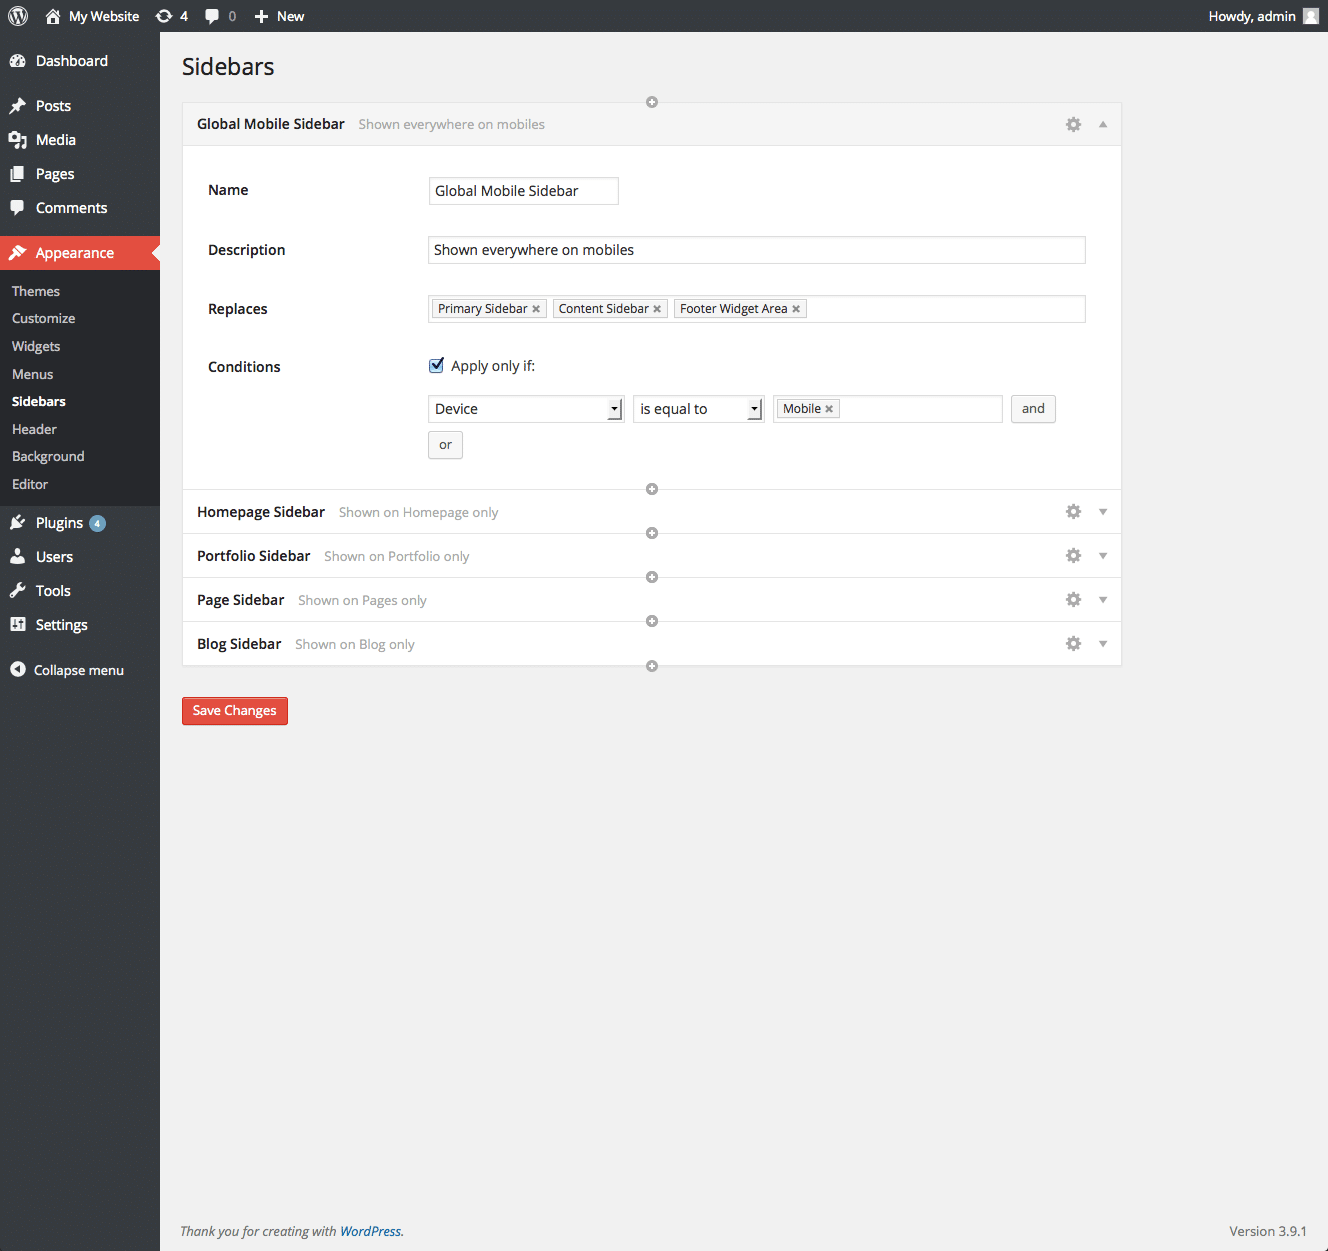
Task: Follow the WordPress footer link
Action: 371,1231
